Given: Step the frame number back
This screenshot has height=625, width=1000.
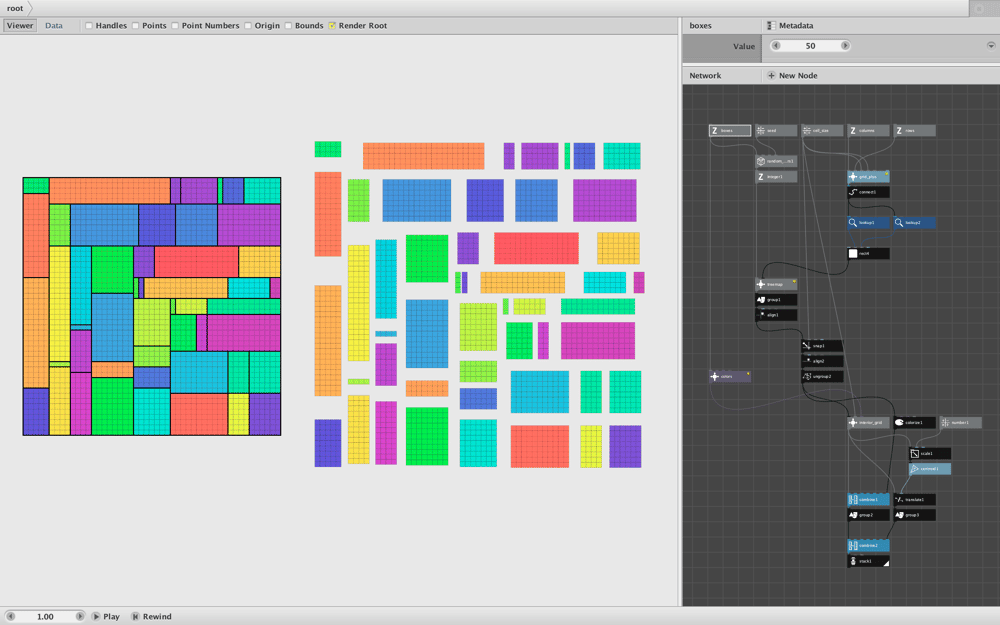Looking at the screenshot, I should [10, 616].
